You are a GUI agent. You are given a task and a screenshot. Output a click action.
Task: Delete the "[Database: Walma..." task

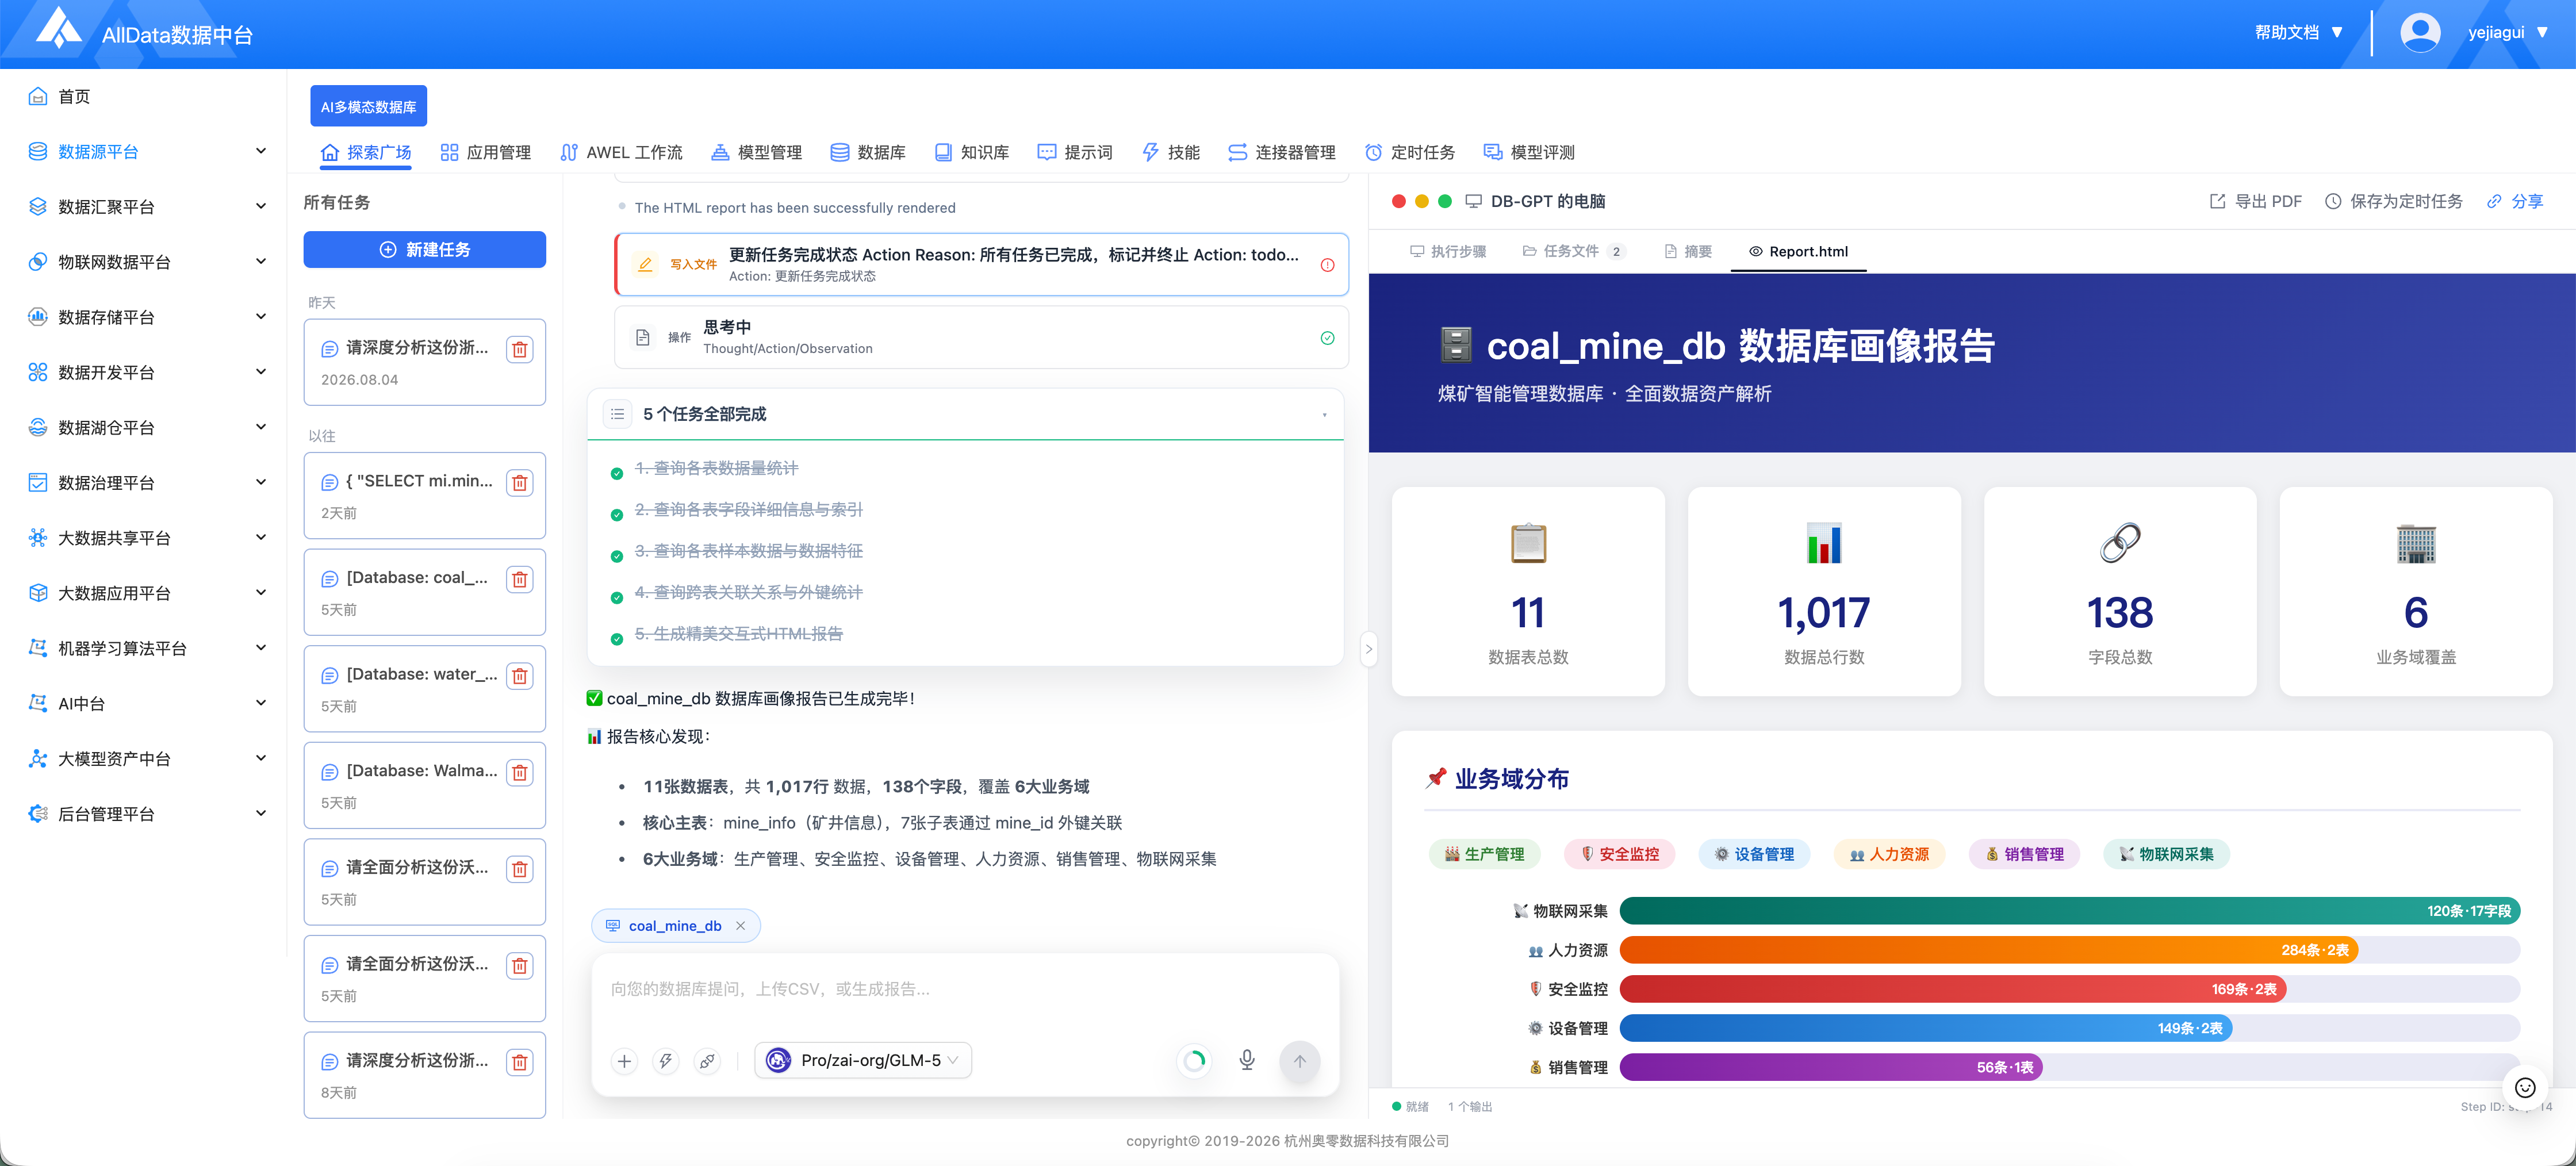pyautogui.click(x=519, y=772)
